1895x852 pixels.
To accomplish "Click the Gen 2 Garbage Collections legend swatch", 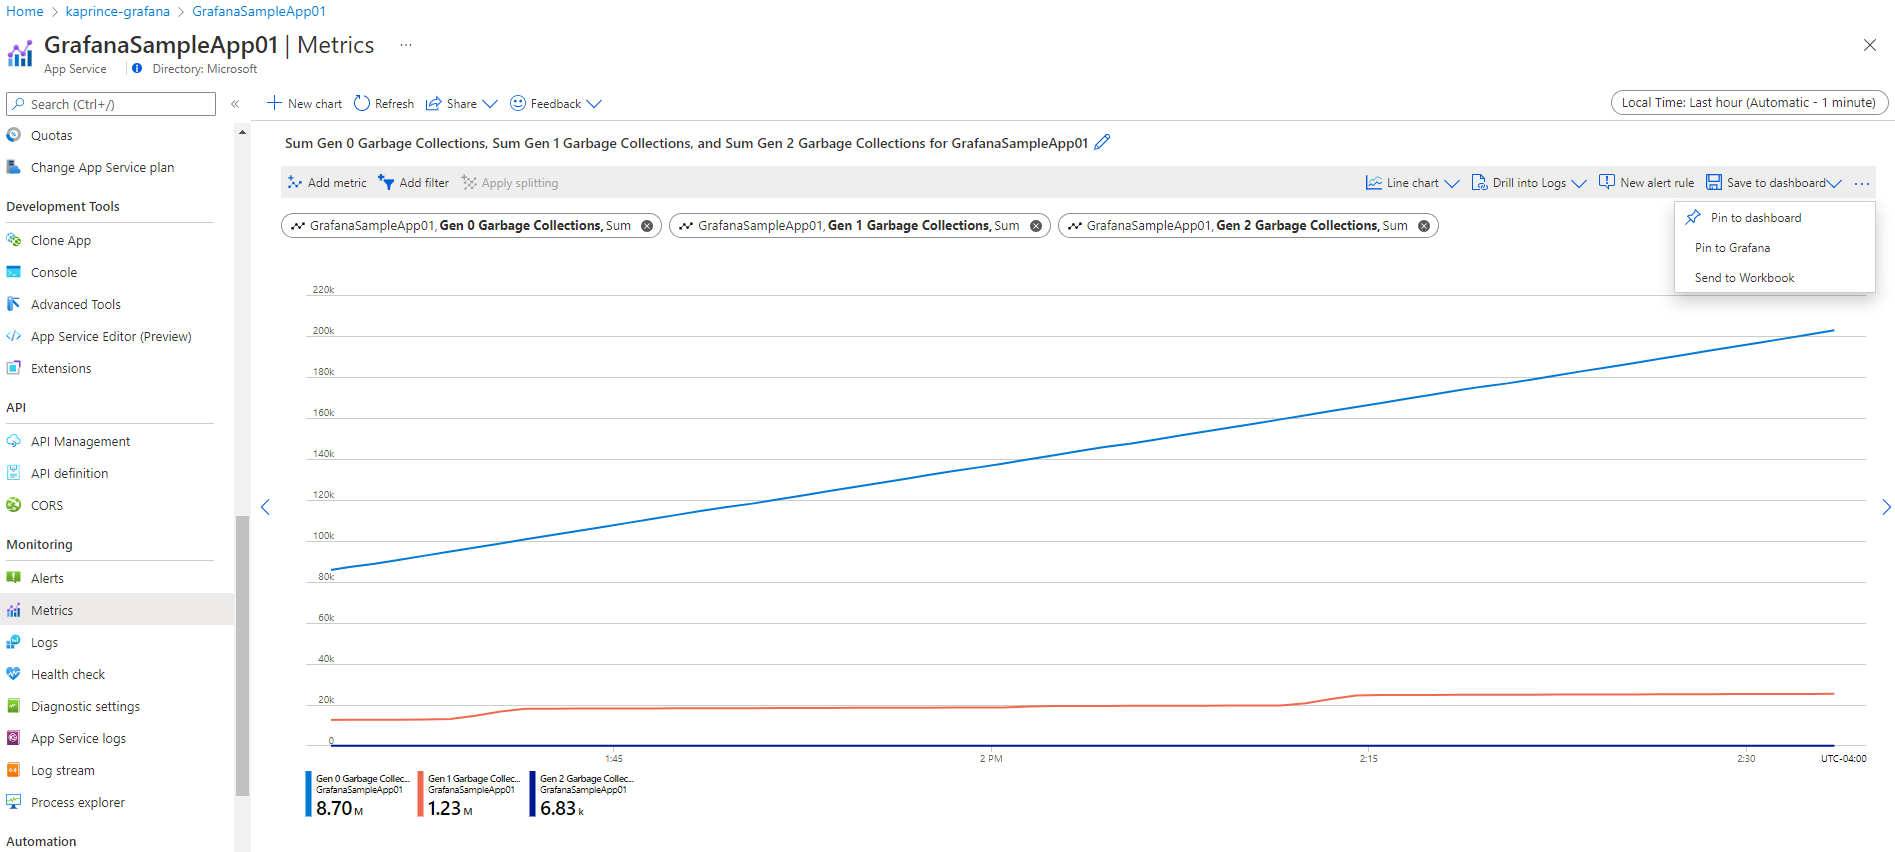I will click(x=532, y=794).
